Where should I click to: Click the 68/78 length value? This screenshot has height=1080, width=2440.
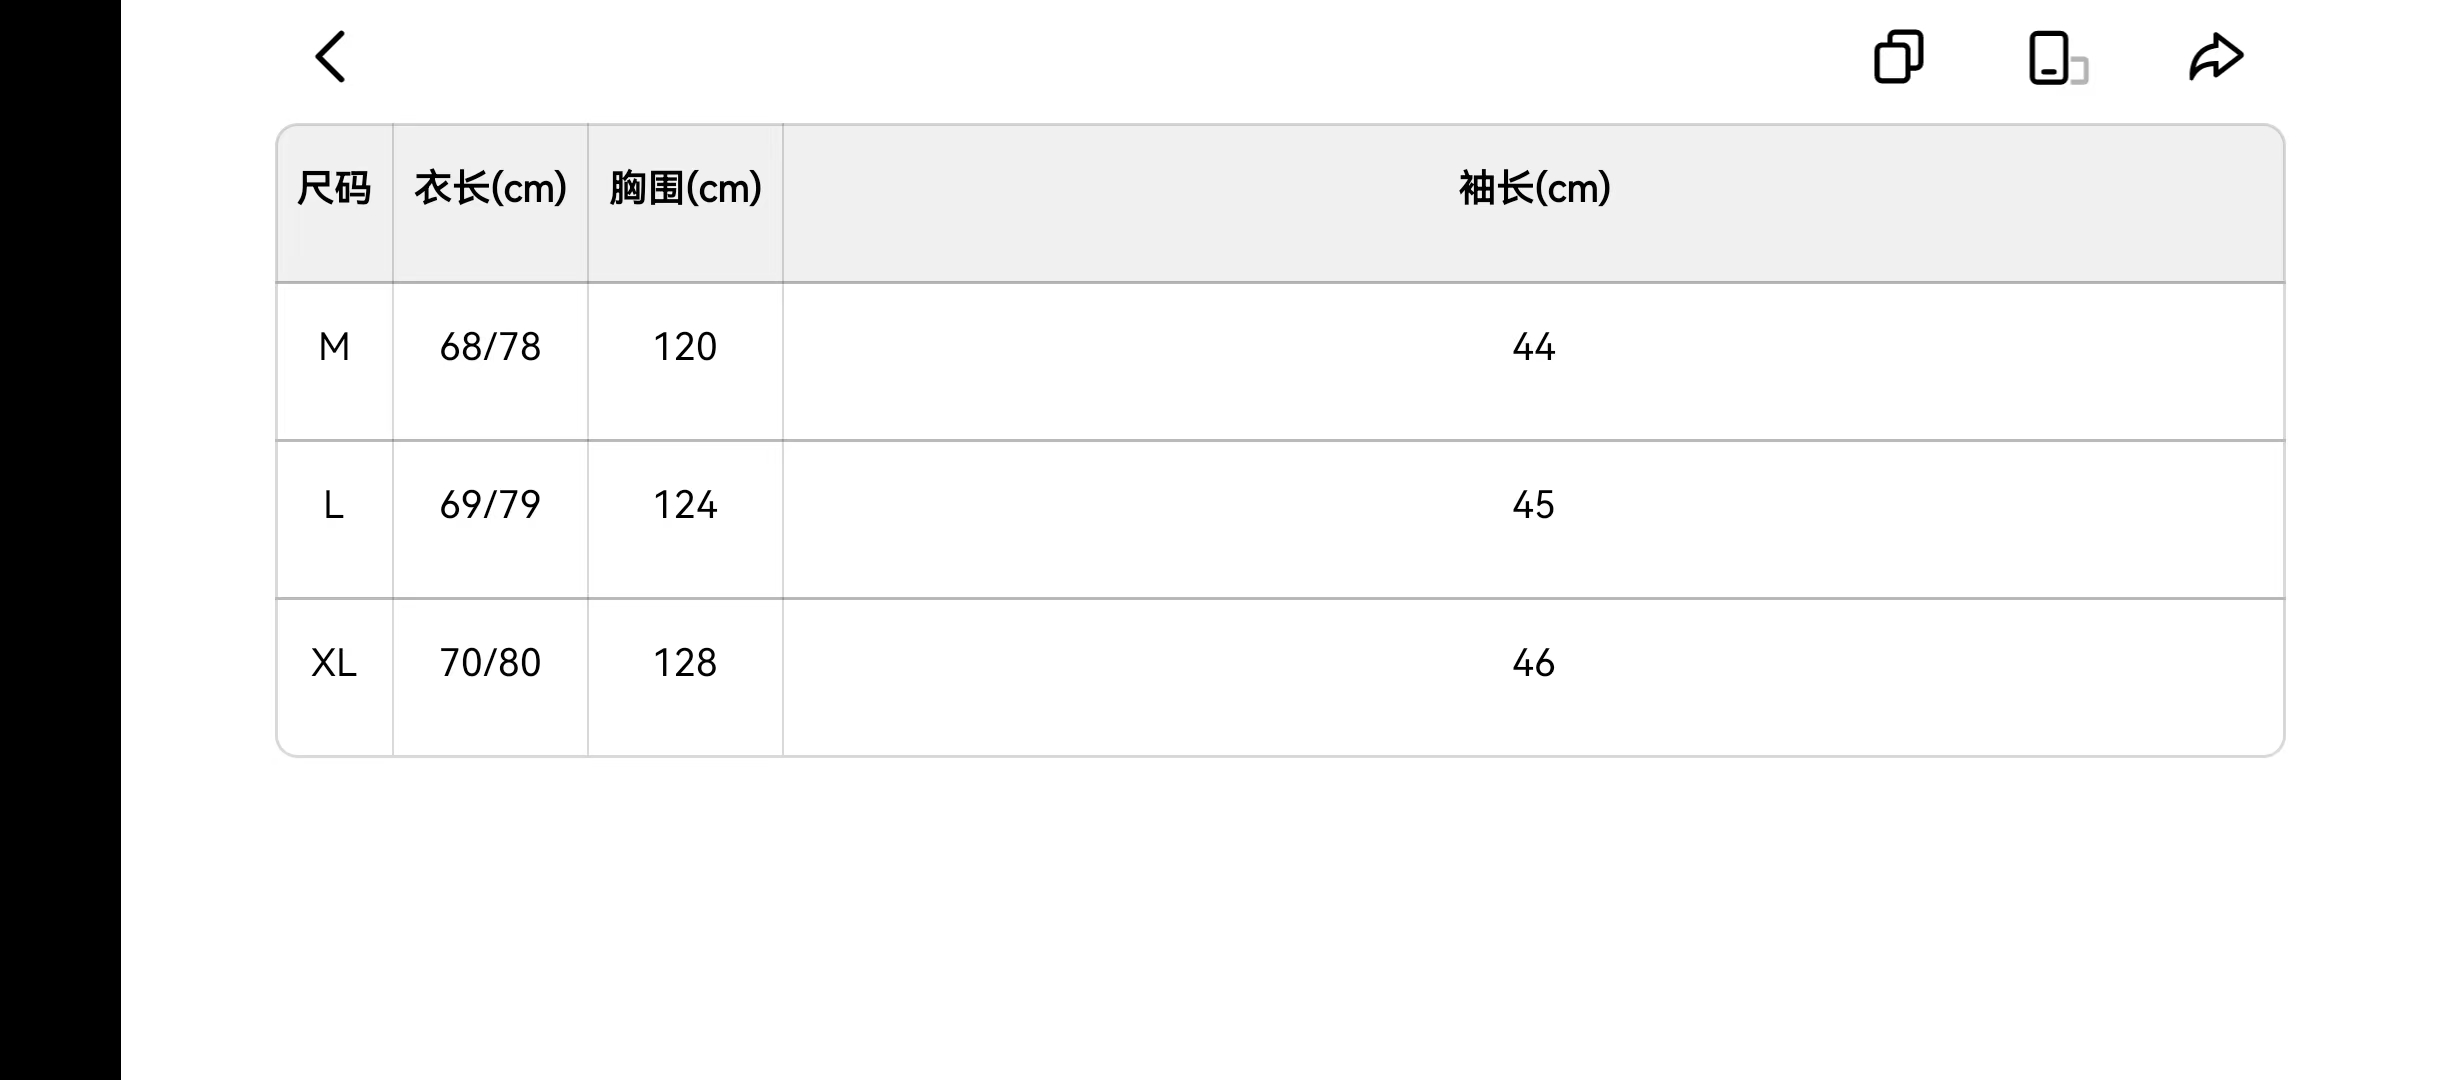tap(490, 347)
